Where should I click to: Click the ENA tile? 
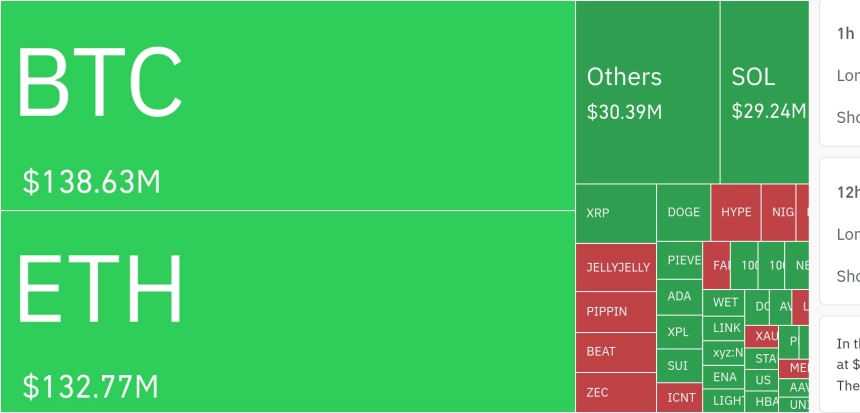(725, 377)
